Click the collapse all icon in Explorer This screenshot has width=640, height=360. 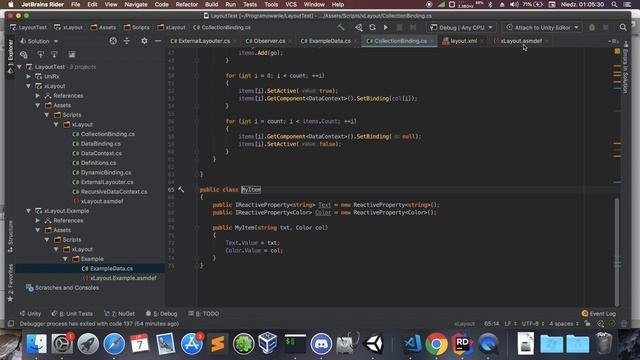tap(127, 41)
